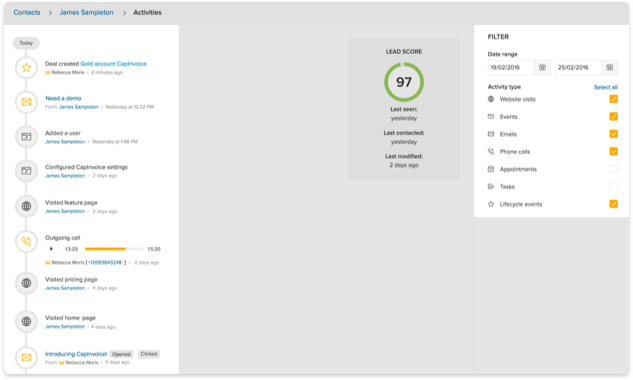Click the Clicked tag on Introducing CapInvoice
Screen dimensions: 633x380
(x=149, y=354)
